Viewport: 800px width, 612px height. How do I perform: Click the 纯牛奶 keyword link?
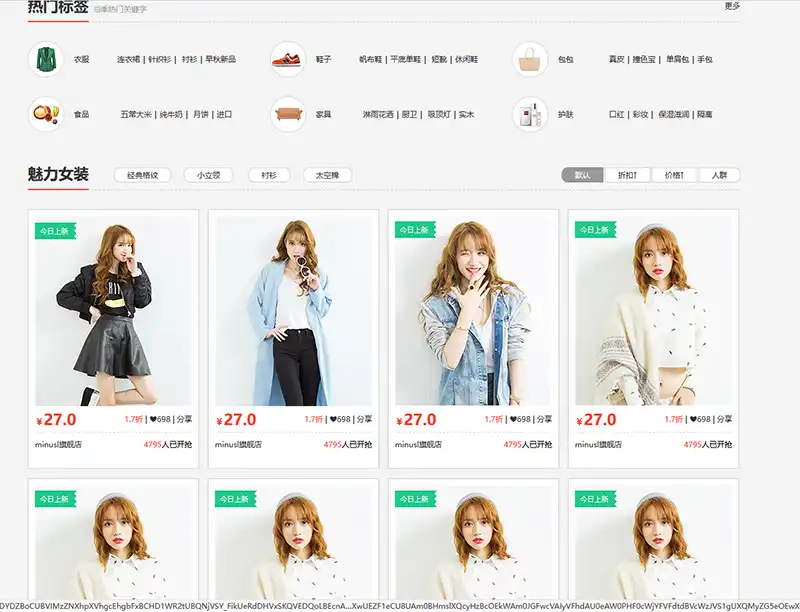point(171,114)
